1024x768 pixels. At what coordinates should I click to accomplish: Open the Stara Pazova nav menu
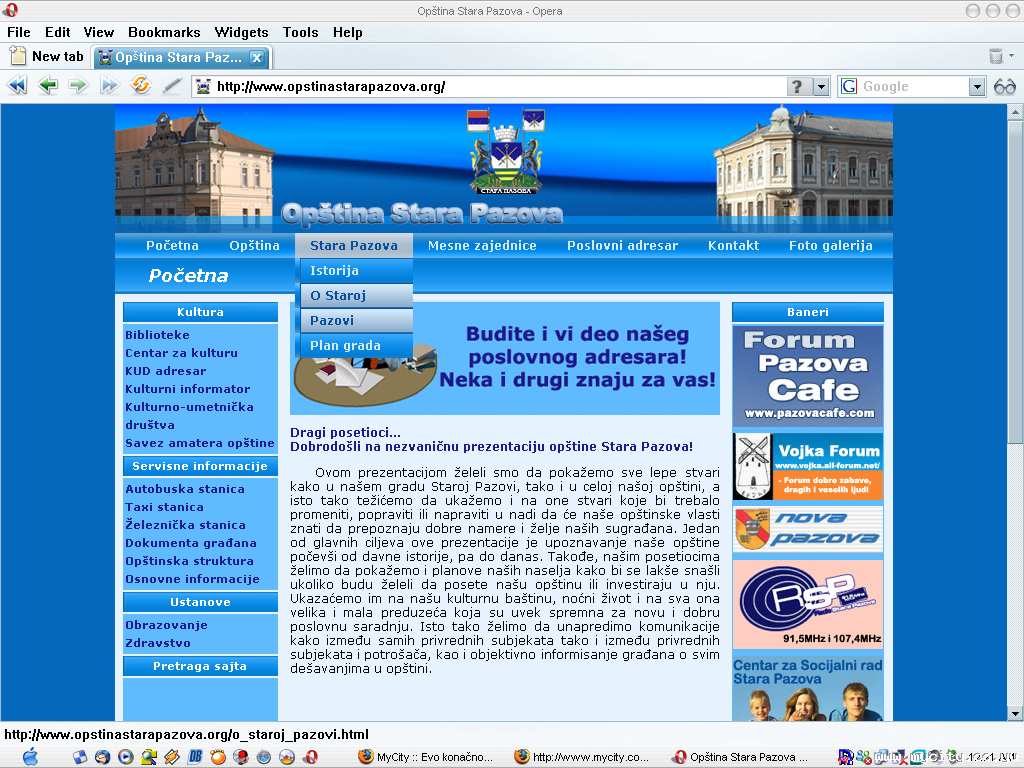354,246
